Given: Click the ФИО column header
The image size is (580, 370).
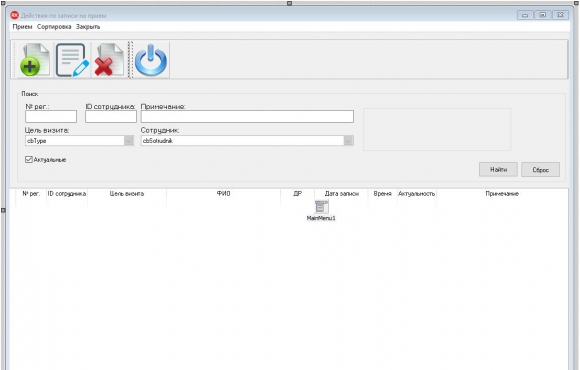Looking at the screenshot, I should pyautogui.click(x=223, y=194).
